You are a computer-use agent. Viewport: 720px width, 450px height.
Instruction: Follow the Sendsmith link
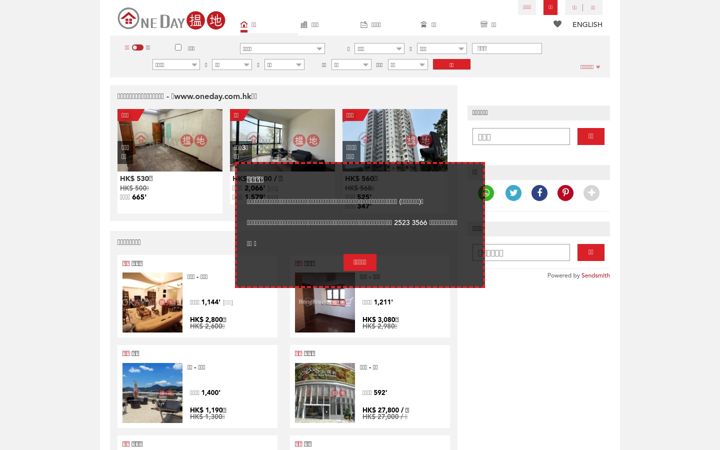pyautogui.click(x=596, y=276)
